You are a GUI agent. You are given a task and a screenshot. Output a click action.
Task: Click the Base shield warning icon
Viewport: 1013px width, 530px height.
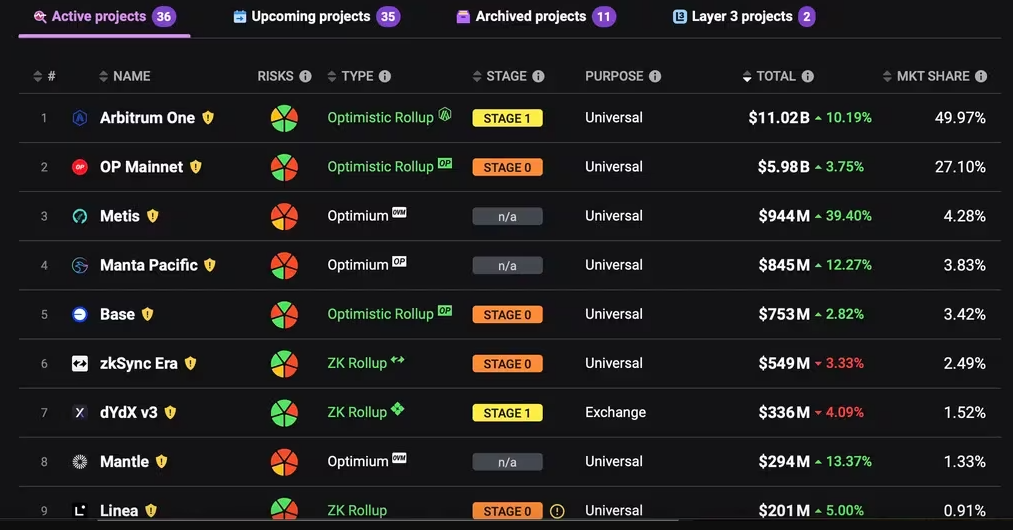(147, 314)
